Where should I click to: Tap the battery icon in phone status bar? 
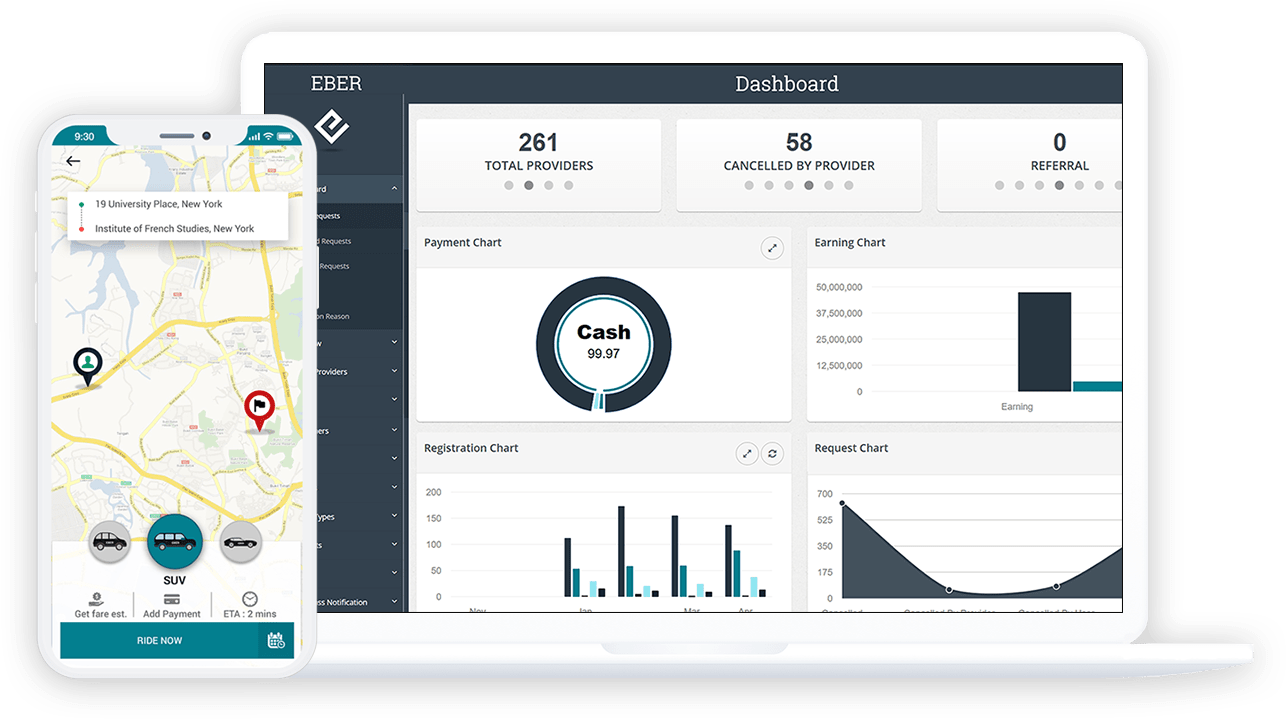283,136
